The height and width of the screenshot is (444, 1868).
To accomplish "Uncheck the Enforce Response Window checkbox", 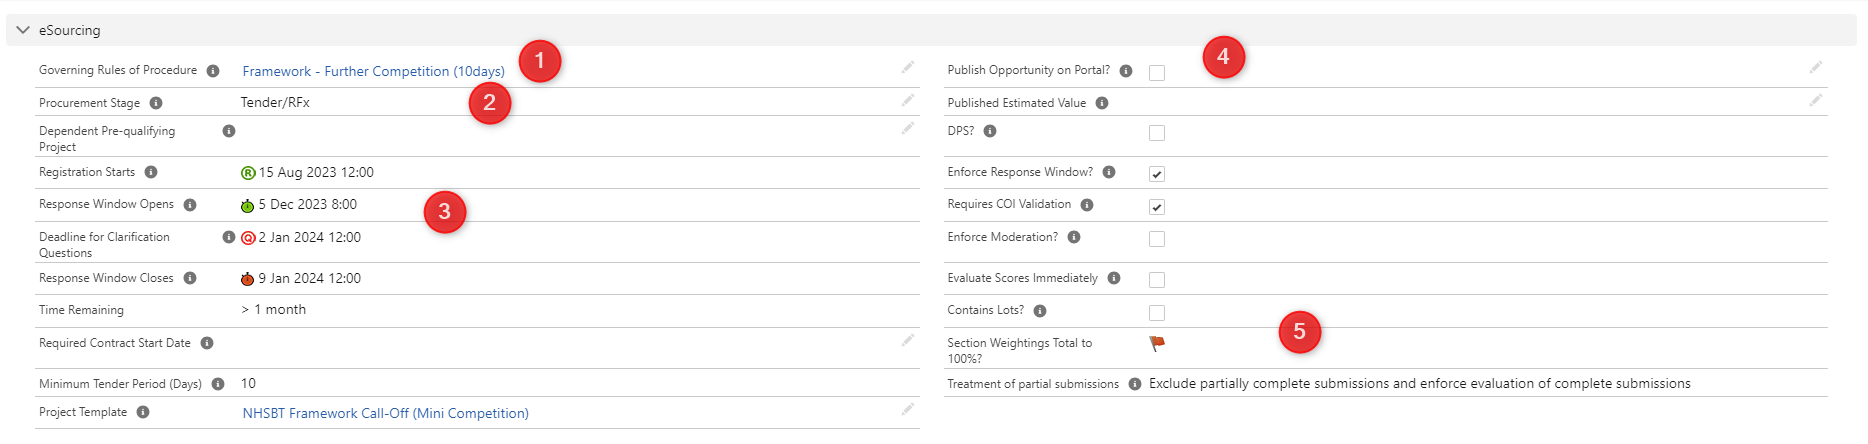I will [1157, 174].
